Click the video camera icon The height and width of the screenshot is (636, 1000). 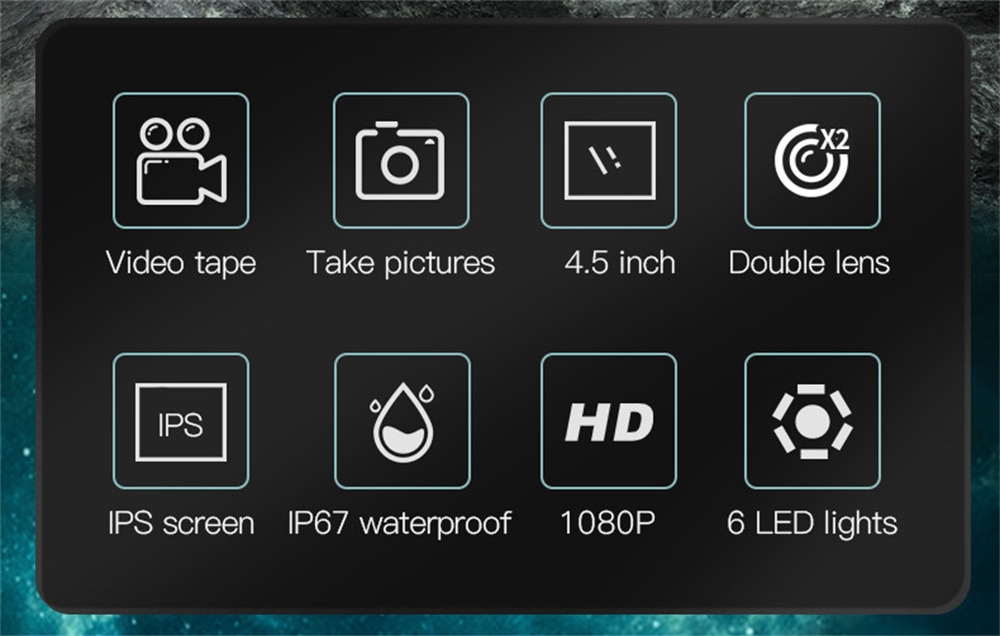point(181,161)
